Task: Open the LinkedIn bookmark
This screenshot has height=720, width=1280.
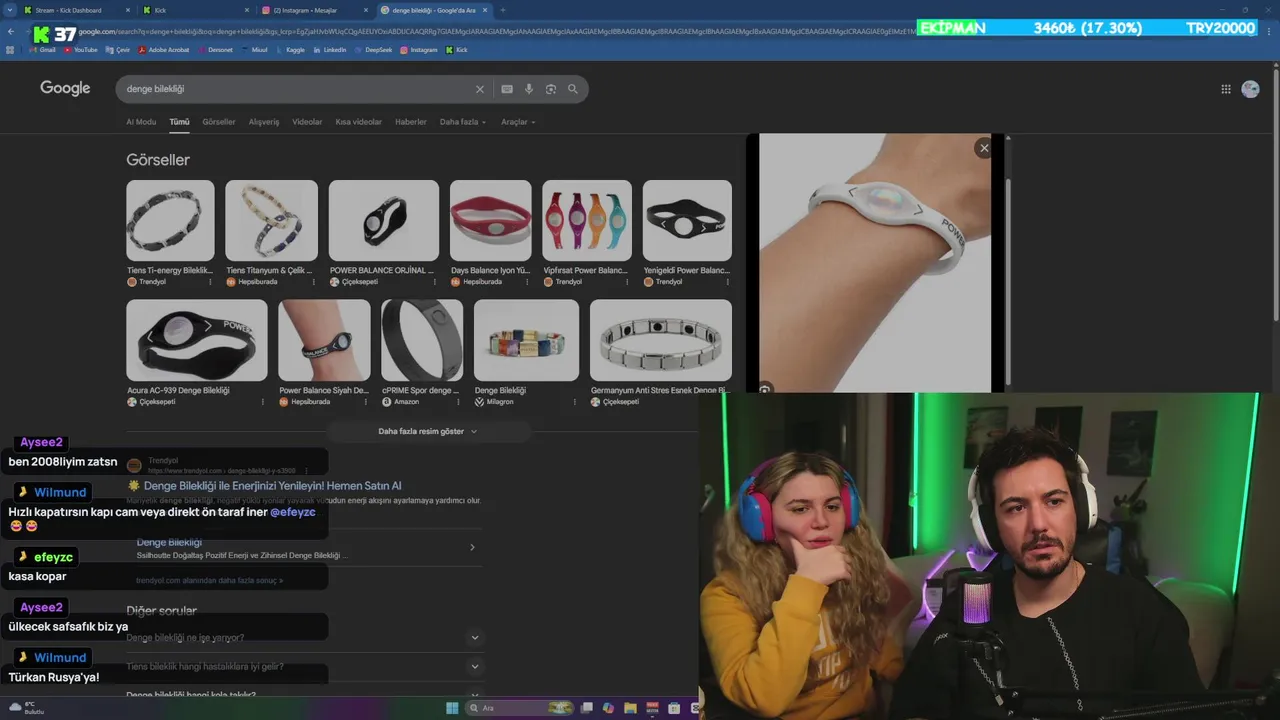Action: click(330, 49)
